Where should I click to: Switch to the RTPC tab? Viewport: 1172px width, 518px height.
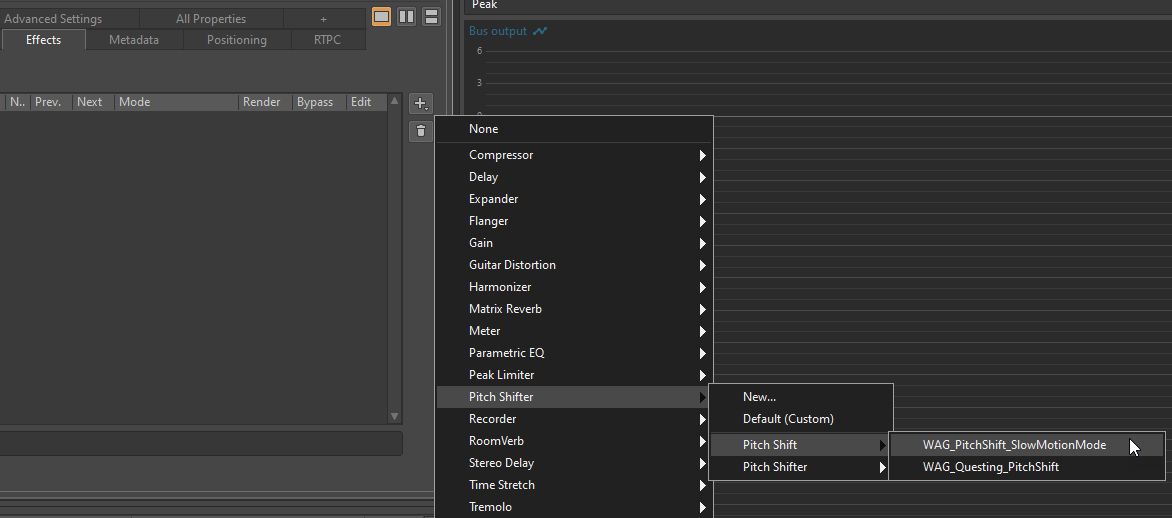tap(327, 40)
